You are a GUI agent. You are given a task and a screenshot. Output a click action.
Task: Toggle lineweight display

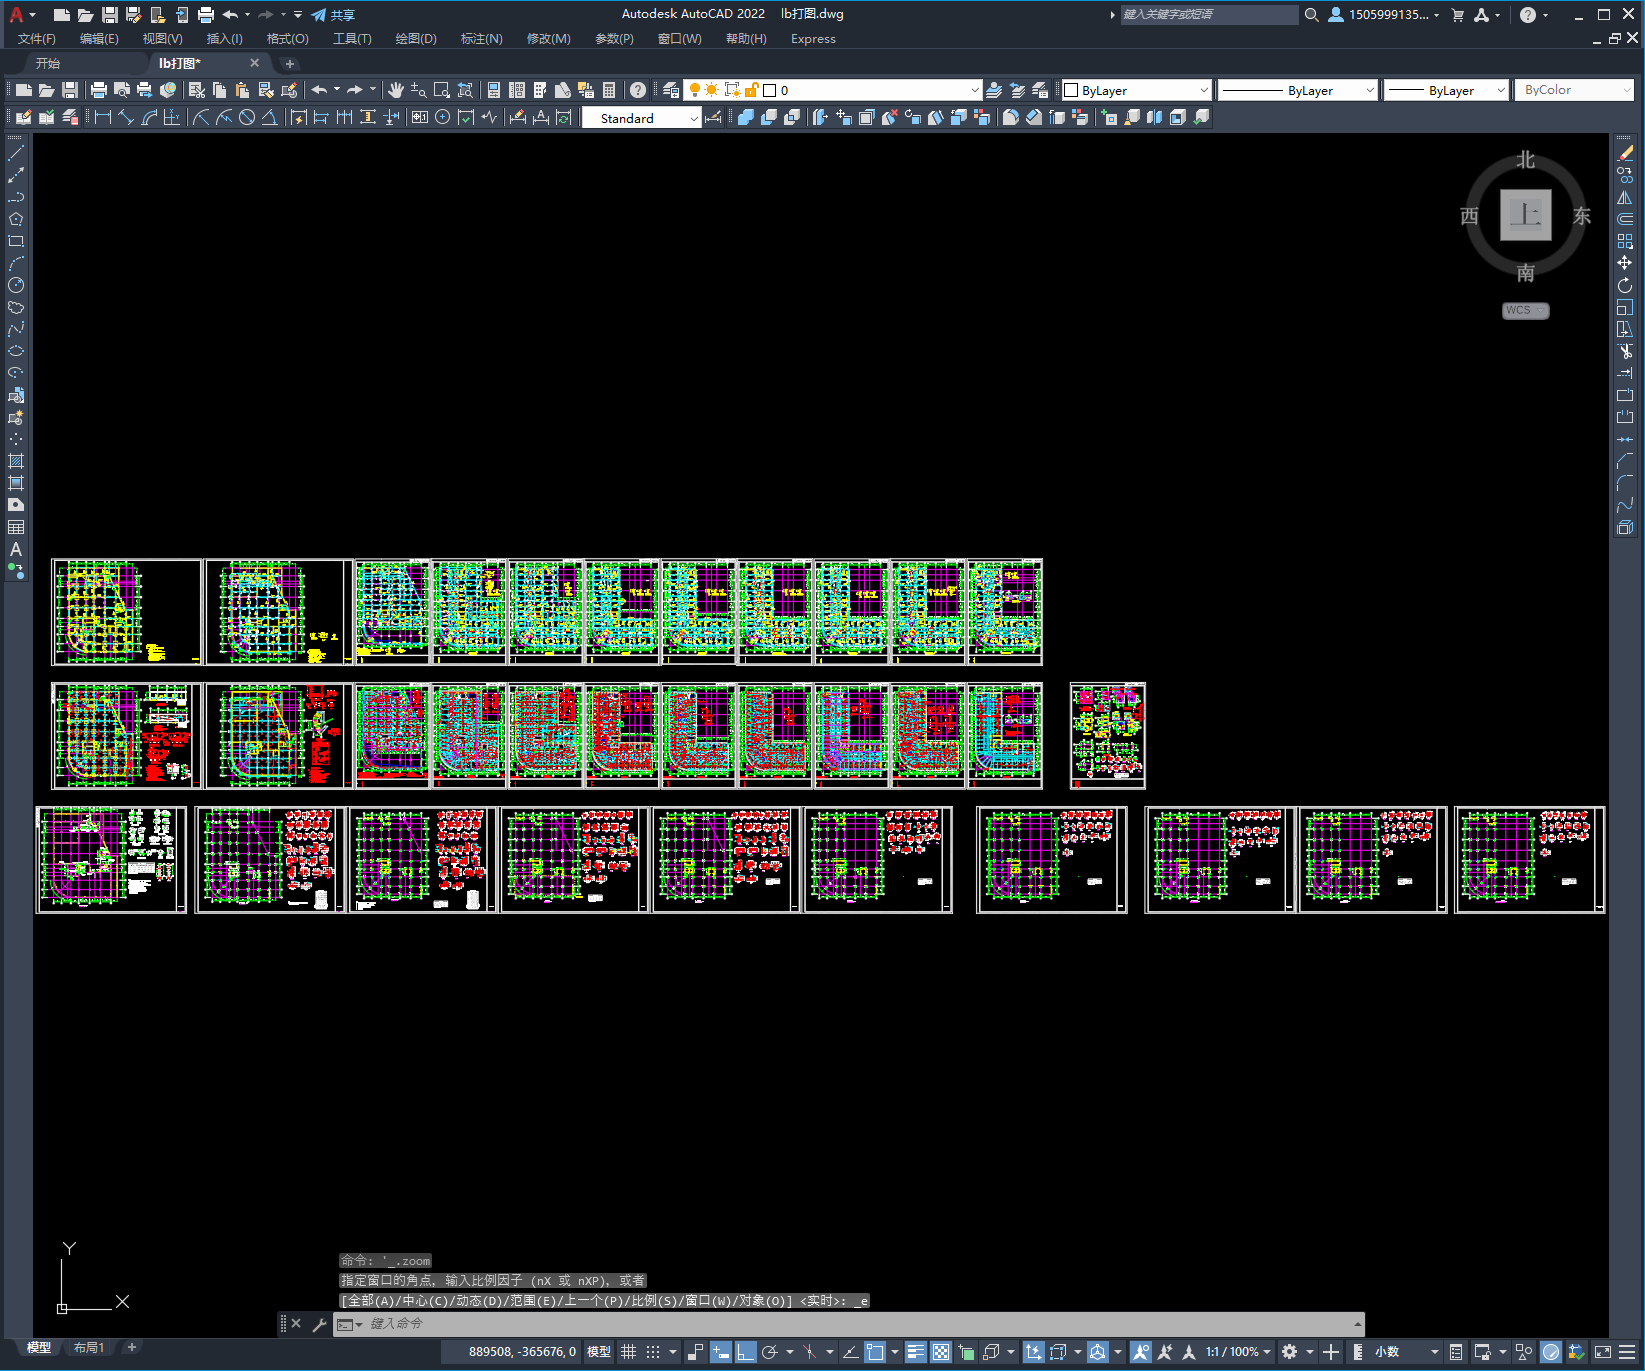pyautogui.click(x=916, y=1352)
